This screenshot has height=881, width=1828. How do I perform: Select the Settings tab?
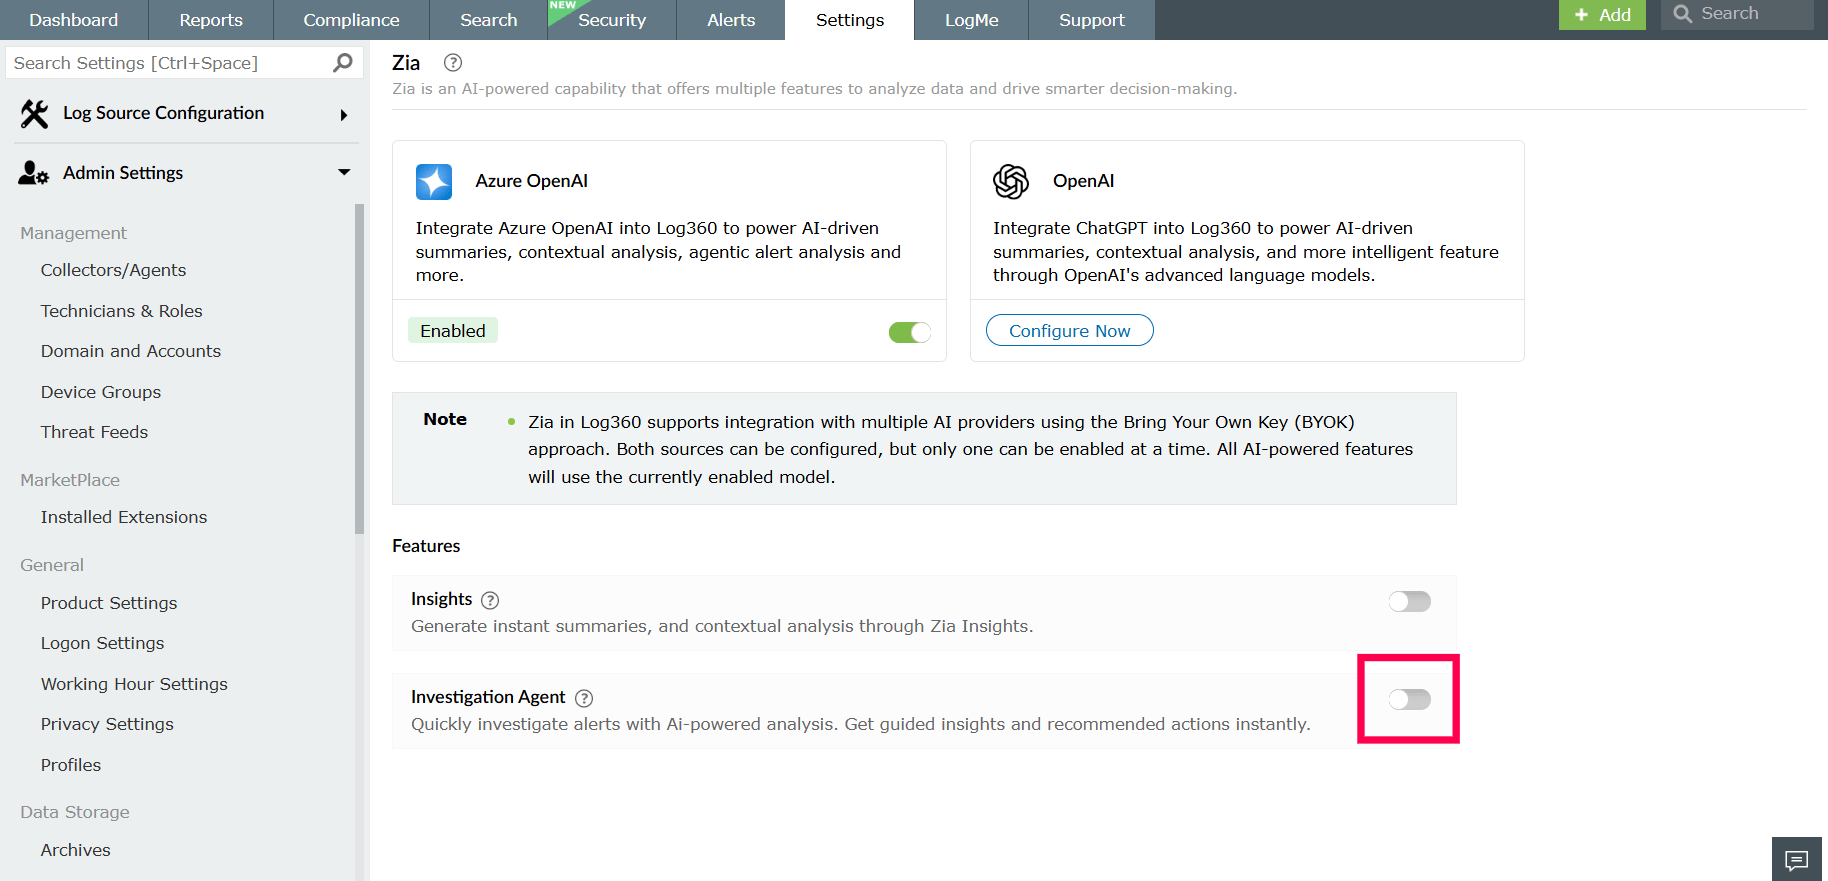coord(850,20)
